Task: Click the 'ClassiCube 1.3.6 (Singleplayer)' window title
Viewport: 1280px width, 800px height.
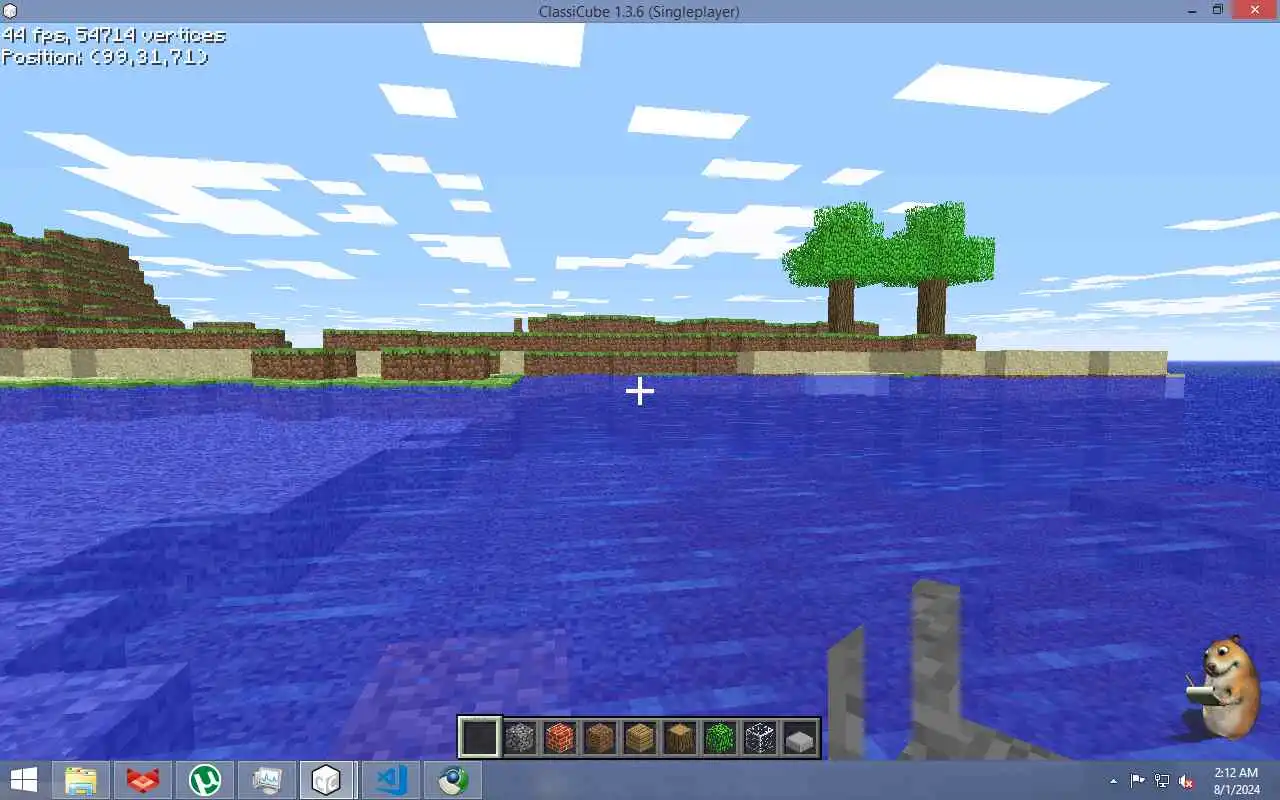Action: (639, 11)
